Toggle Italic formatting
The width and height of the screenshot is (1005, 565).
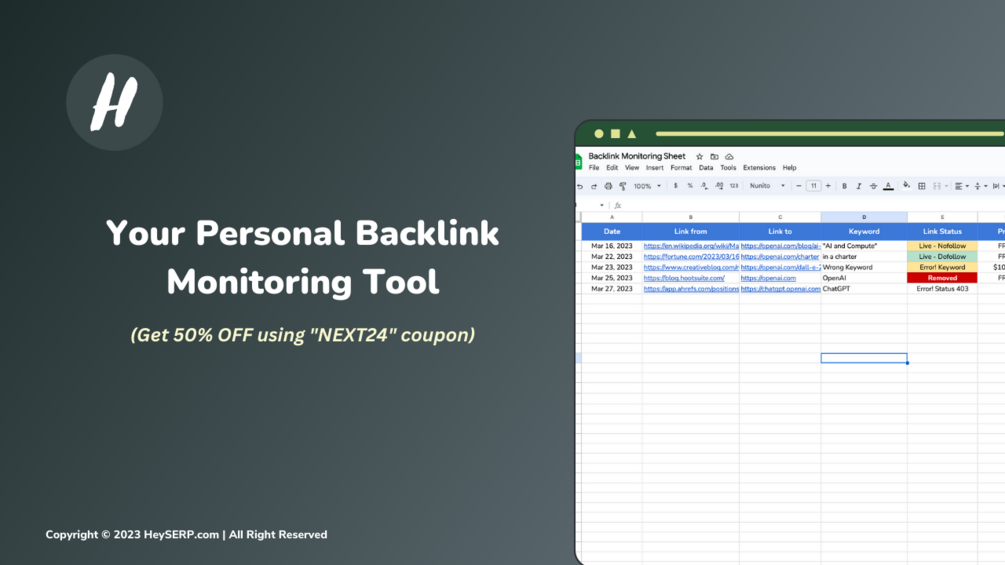click(859, 186)
